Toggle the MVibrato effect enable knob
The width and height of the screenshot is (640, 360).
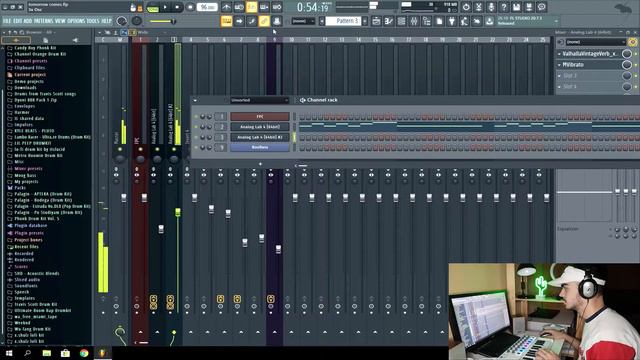point(627,65)
